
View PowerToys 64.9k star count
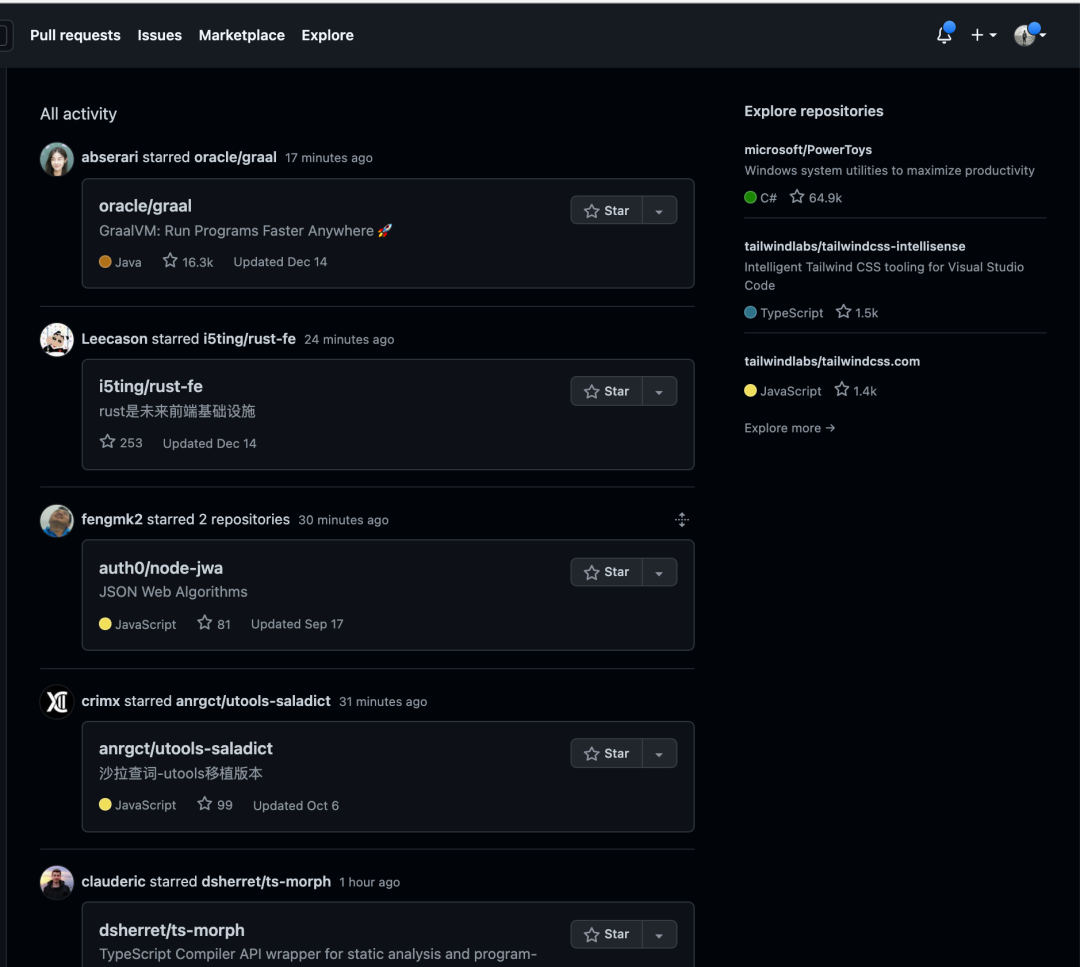click(816, 197)
